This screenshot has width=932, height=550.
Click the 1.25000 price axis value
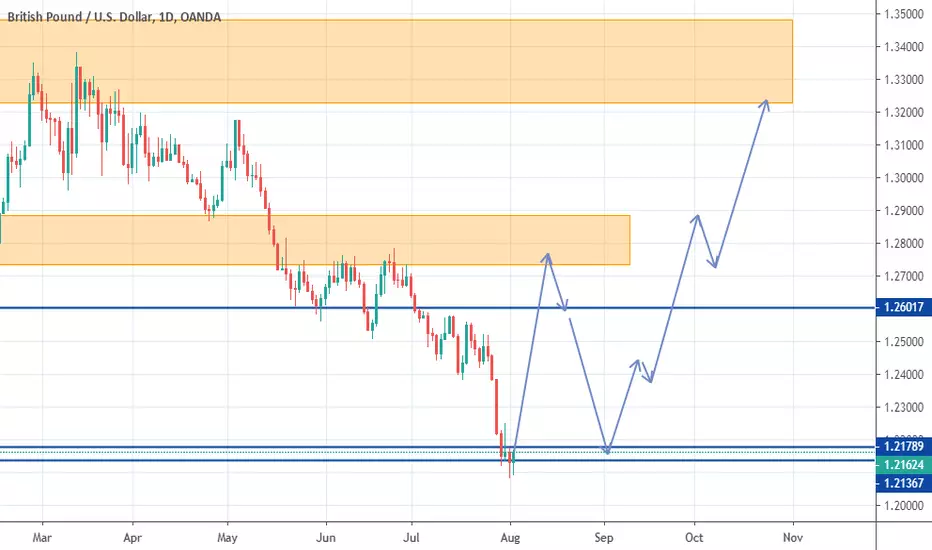[904, 342]
